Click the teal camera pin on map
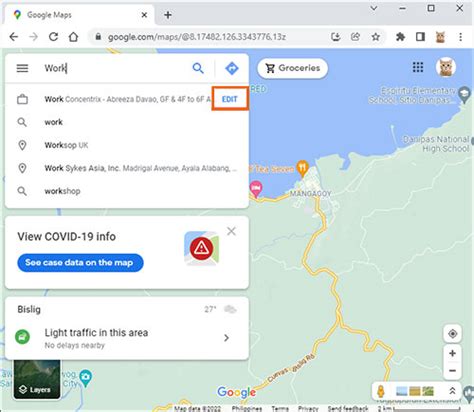Screen dimensions: 474x412 point(86,378)
